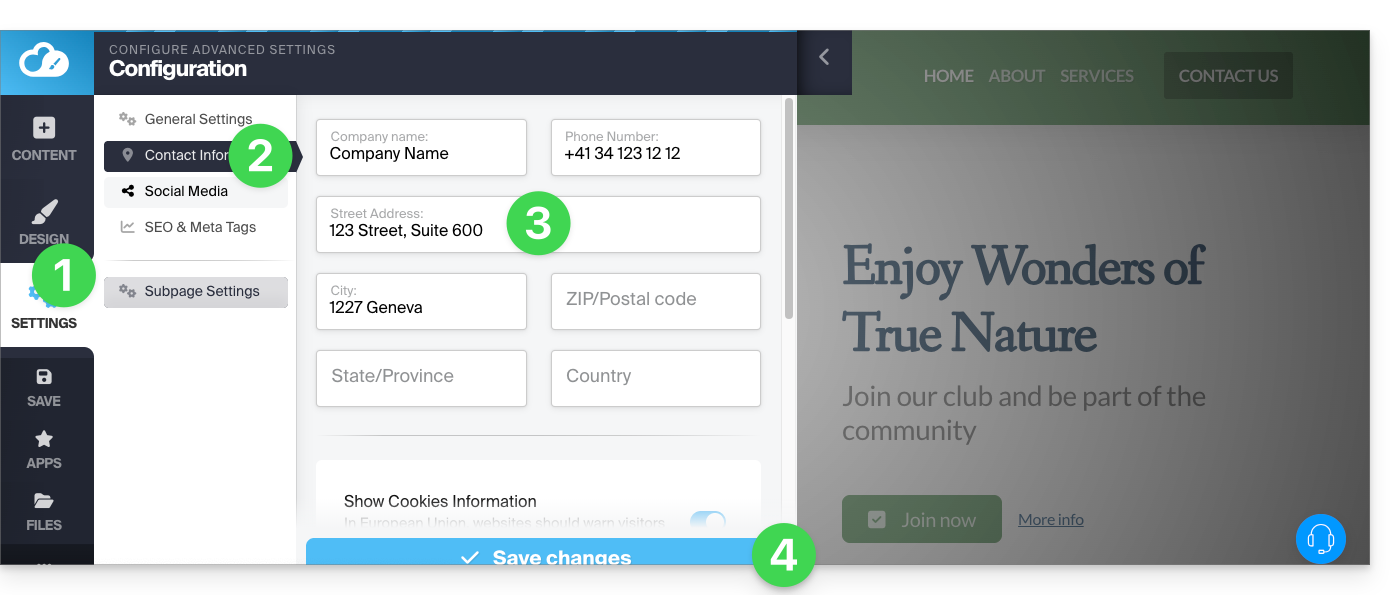Go to SERVICES in the site preview
The image size is (1400, 595).
(x=1097, y=76)
